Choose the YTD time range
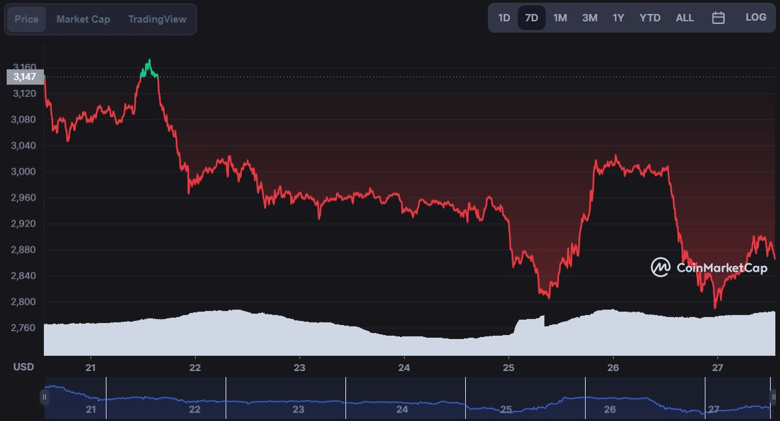The width and height of the screenshot is (780, 421). 650,18
